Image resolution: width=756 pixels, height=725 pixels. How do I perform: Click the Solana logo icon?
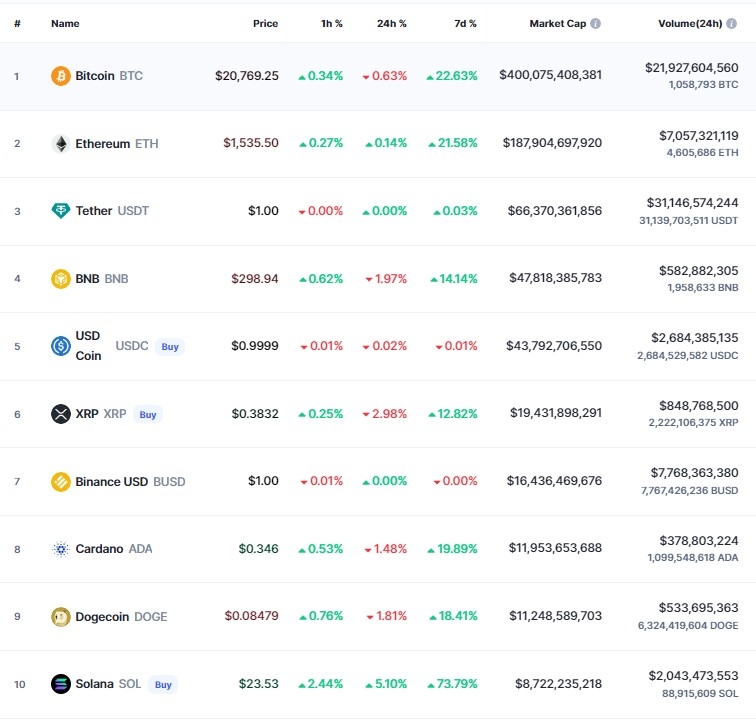pos(61,685)
